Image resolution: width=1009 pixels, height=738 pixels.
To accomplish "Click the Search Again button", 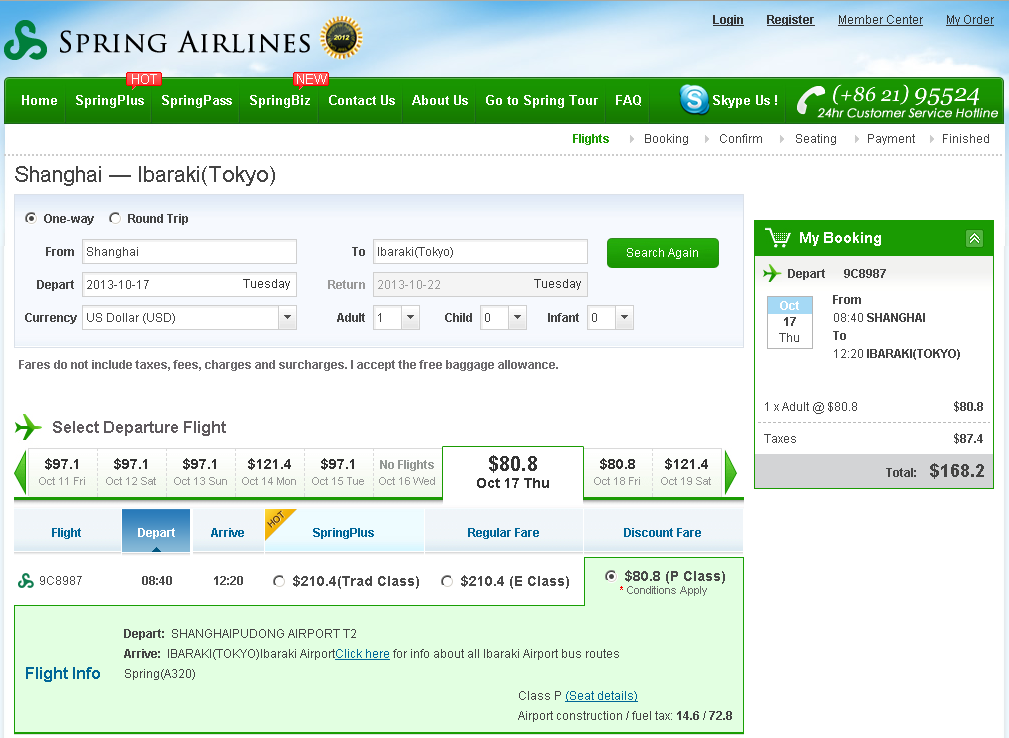I will point(662,253).
